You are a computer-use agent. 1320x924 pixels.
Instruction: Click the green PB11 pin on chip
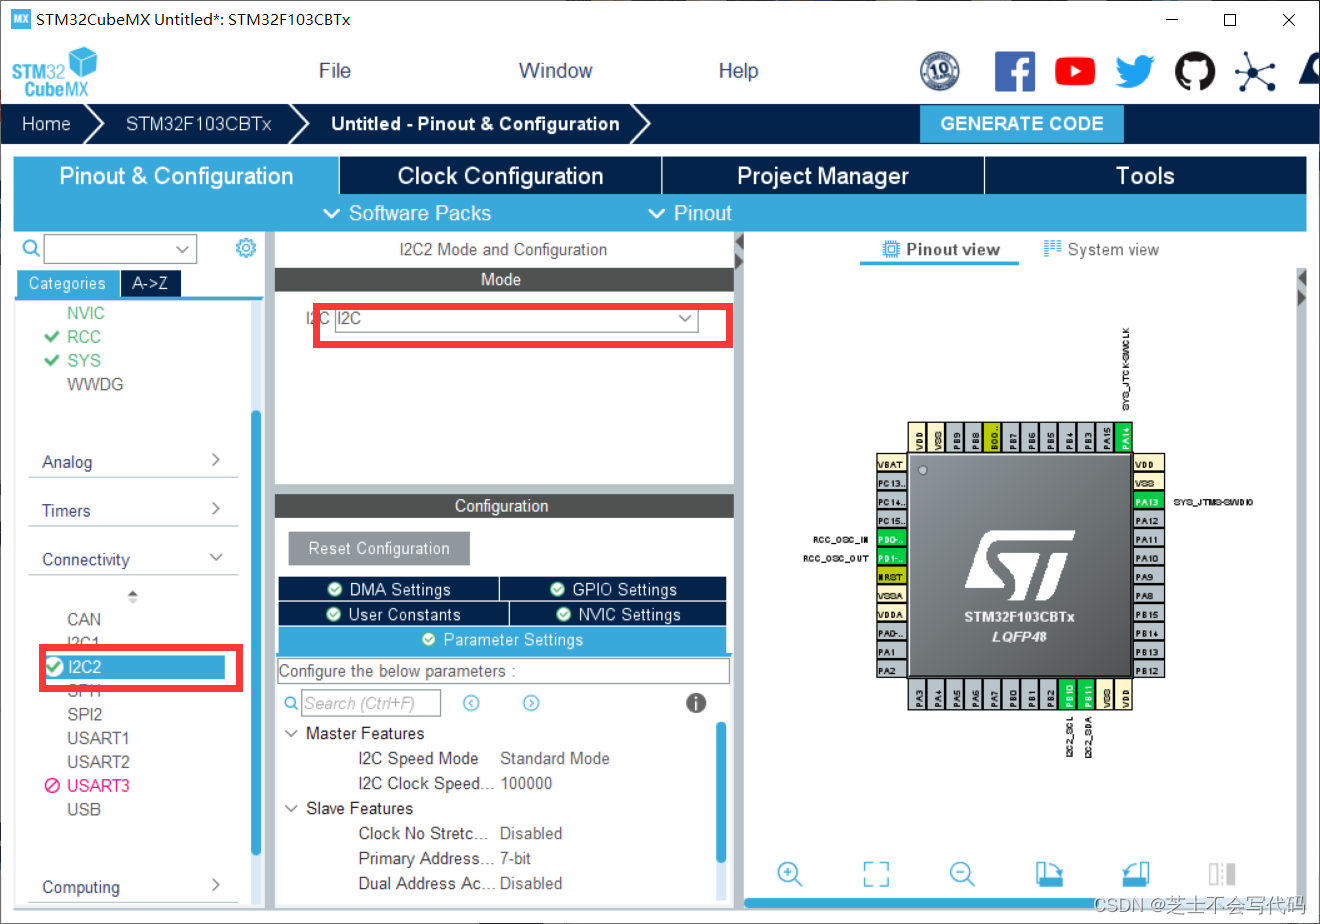pos(1088,694)
